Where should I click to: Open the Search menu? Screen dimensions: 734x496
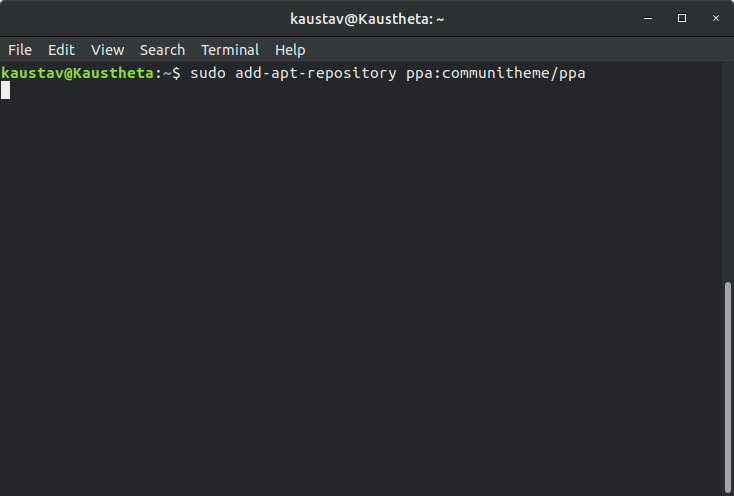pyautogui.click(x=162, y=50)
